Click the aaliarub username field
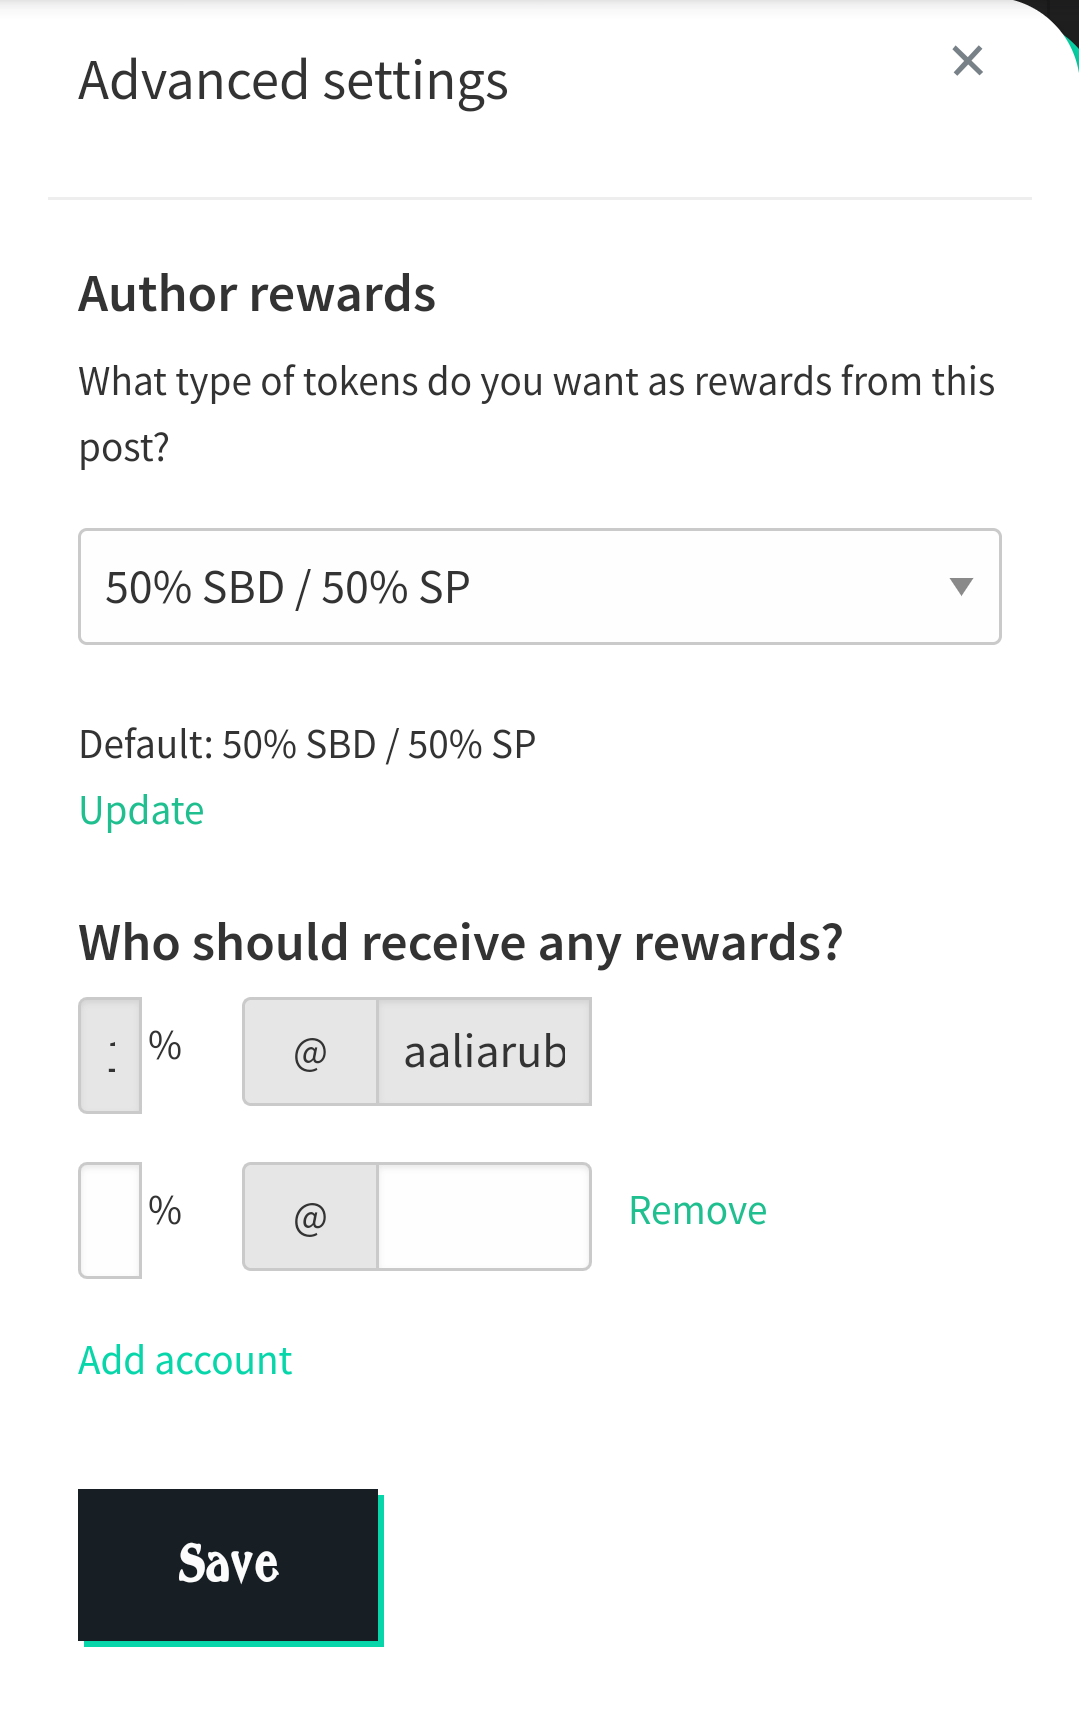The height and width of the screenshot is (1732, 1079). (x=484, y=1052)
